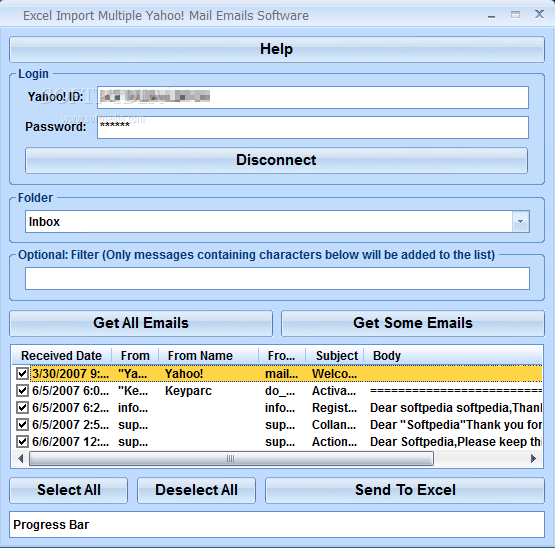
Task: Select the Yahoo! From Name cell
Action: 184,373
